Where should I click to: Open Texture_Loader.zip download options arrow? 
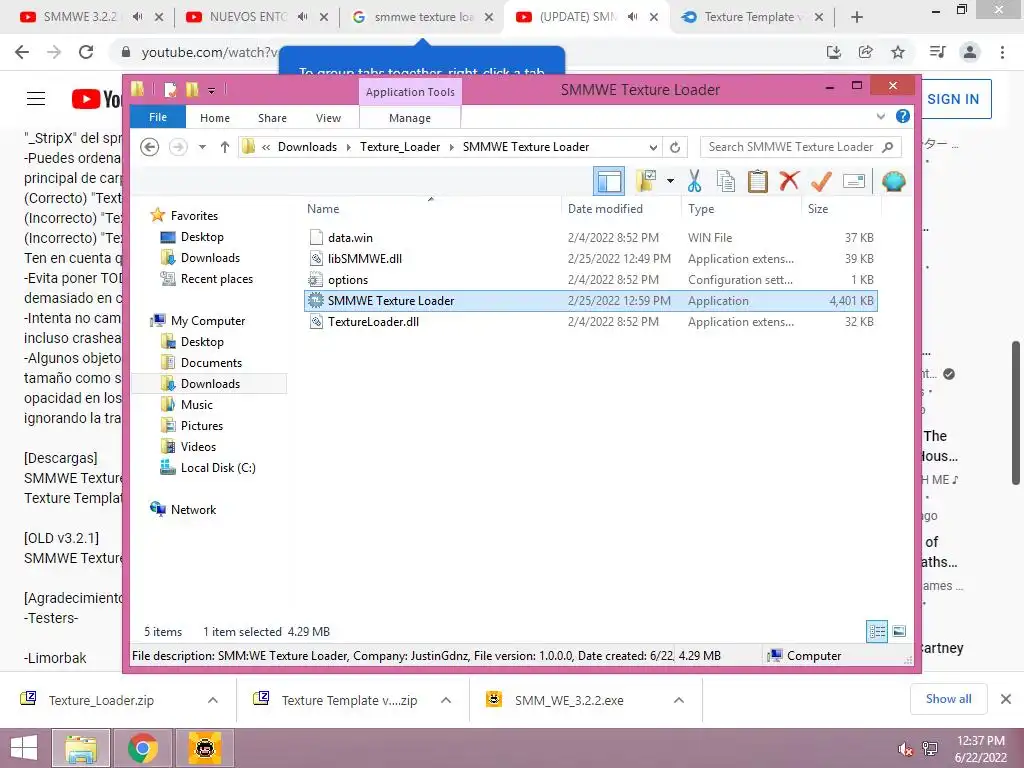[213, 700]
